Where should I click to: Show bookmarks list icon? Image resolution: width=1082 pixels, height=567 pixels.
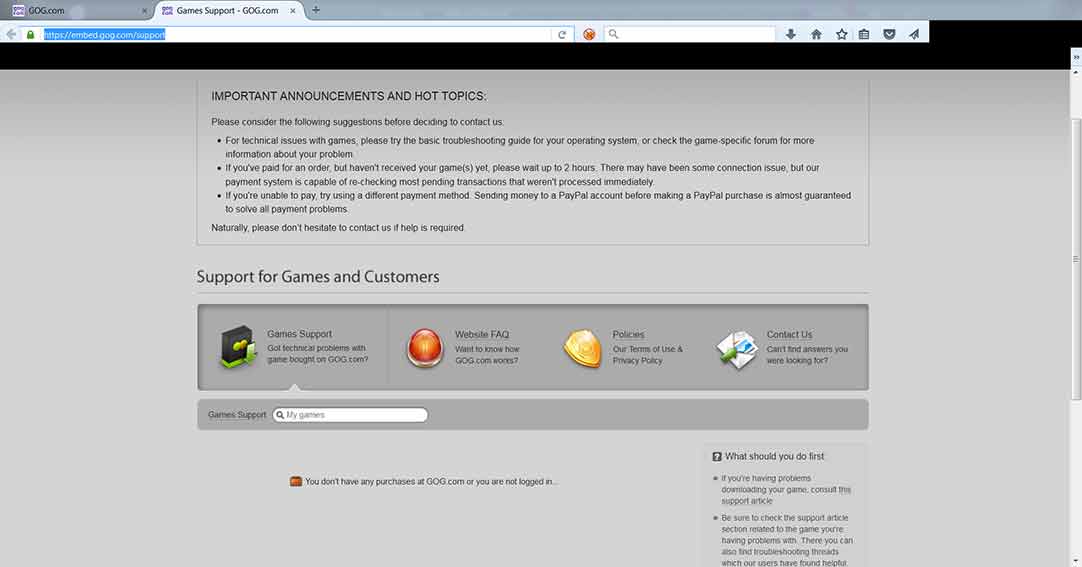pos(864,34)
